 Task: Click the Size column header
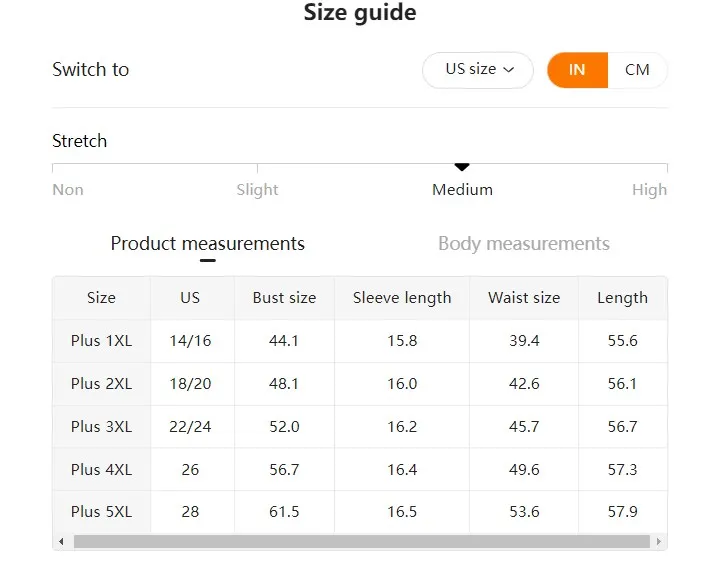tap(101, 298)
